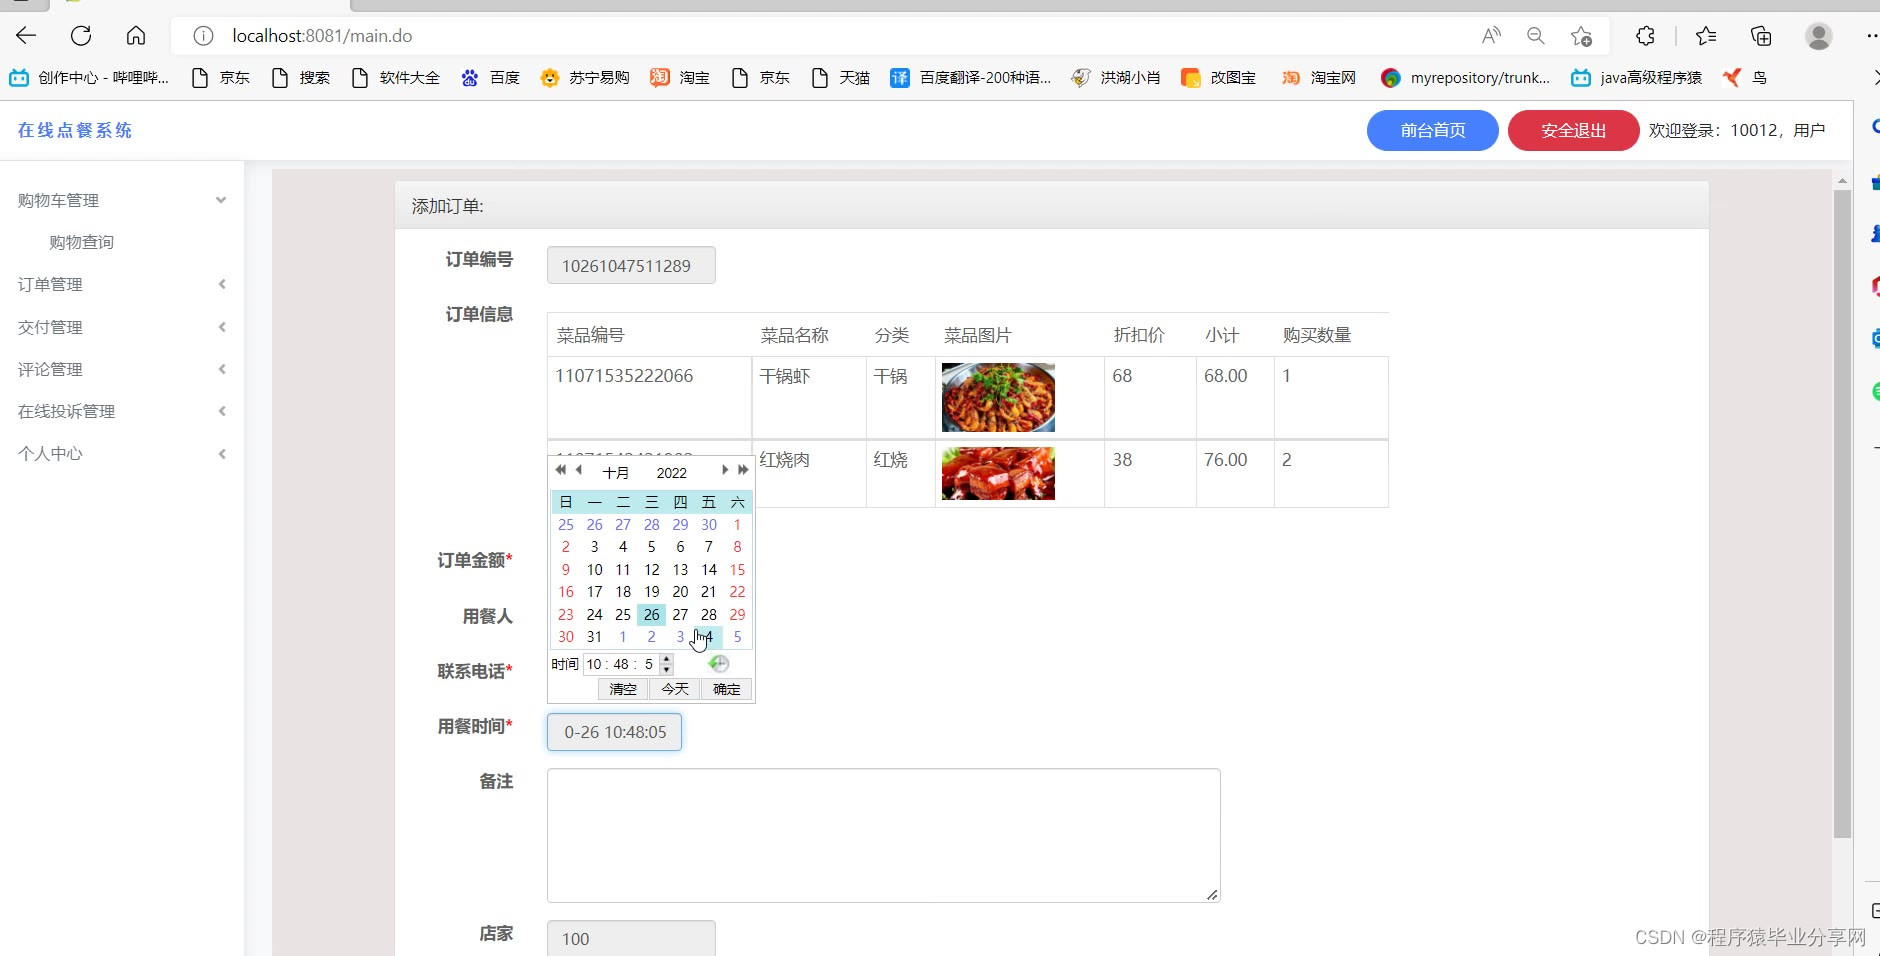Open the read aloud icon
Image resolution: width=1880 pixels, height=956 pixels.
coord(1491,36)
